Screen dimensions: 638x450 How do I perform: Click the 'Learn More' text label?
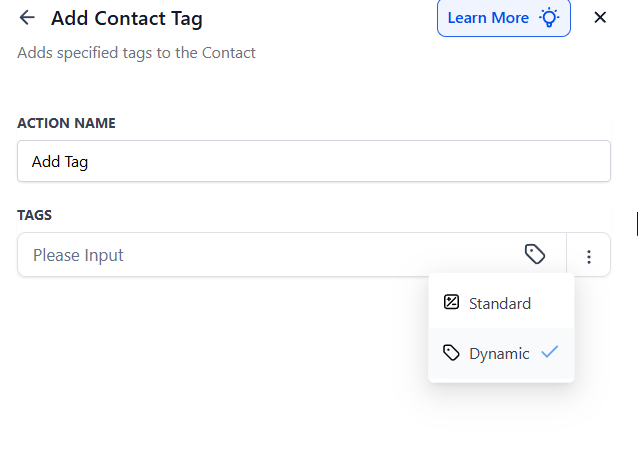[488, 18]
